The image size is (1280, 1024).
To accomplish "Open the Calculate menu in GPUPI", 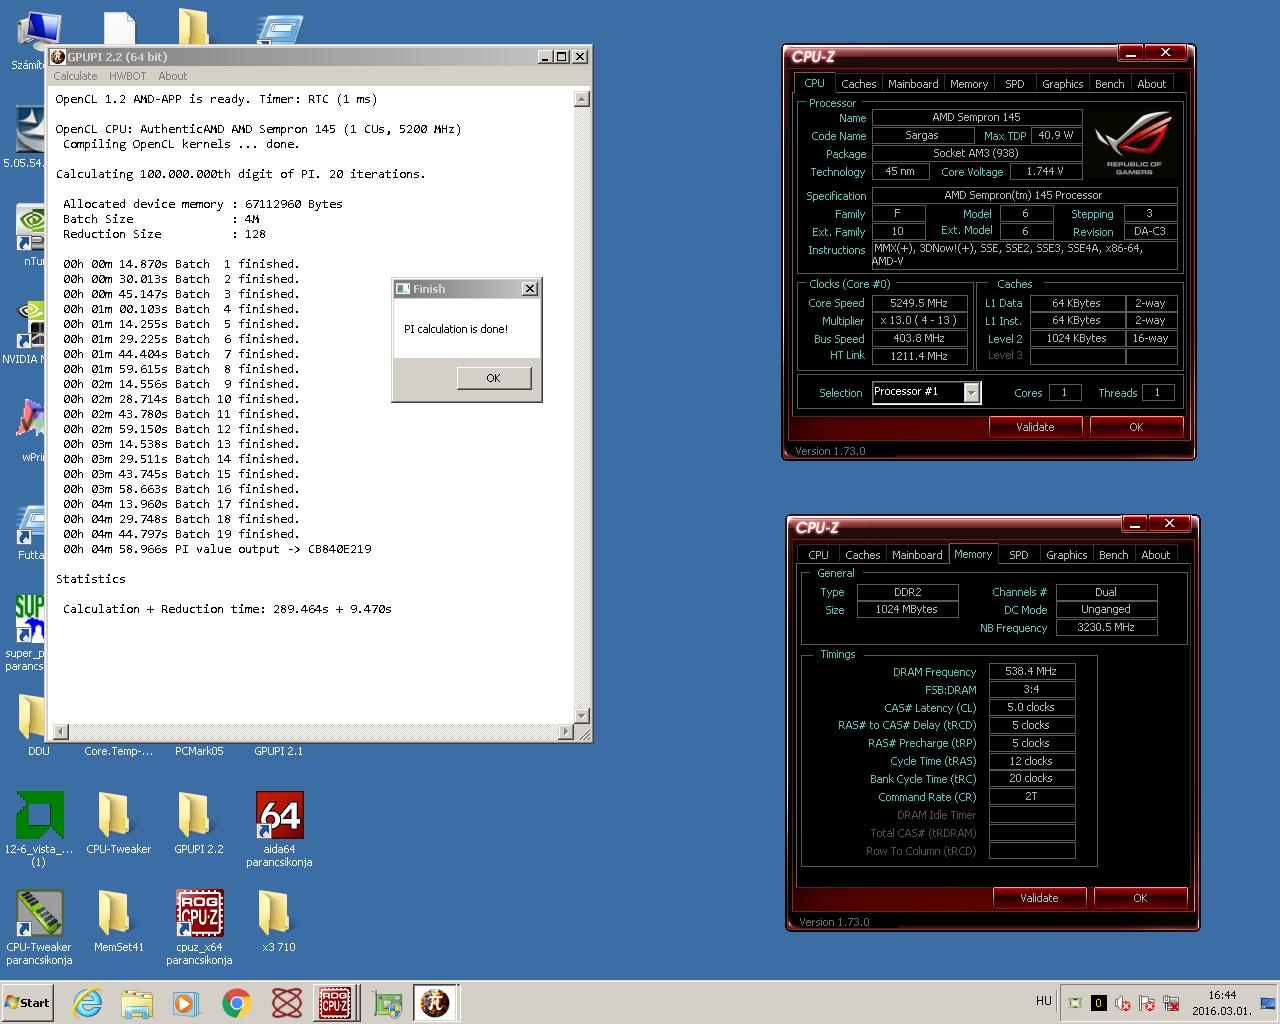I will coord(75,76).
